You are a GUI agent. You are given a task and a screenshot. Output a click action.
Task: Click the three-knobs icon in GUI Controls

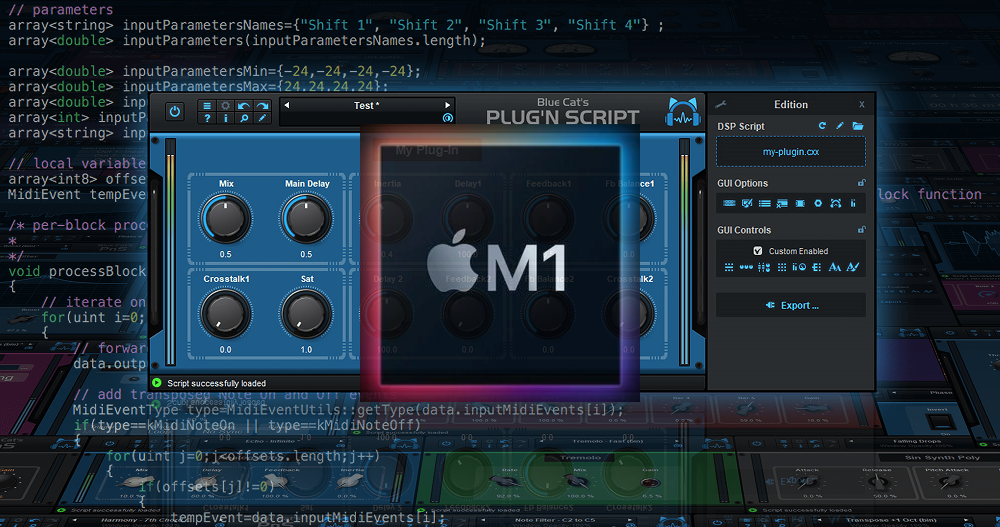coord(746,267)
